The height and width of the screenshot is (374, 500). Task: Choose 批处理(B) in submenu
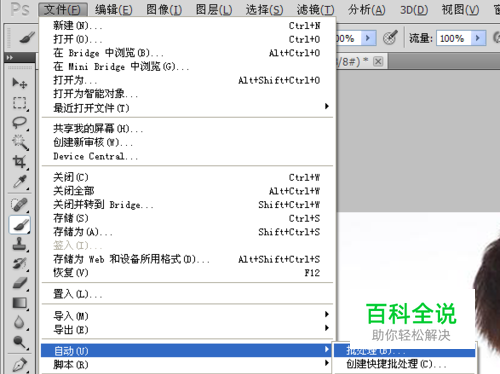[405, 351]
